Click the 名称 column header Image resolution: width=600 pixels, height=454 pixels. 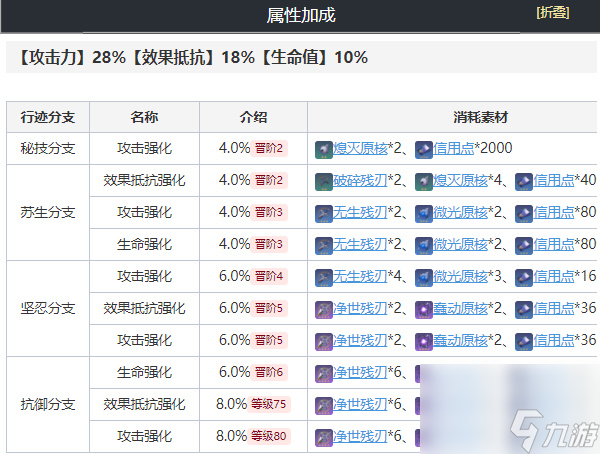(144, 117)
